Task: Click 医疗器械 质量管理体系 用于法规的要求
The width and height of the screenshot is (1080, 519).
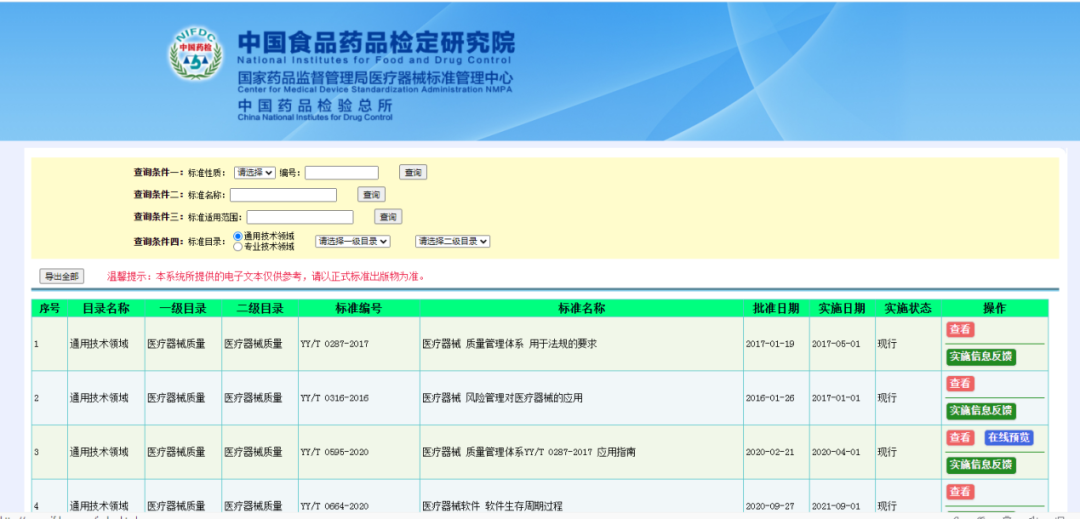Action: (x=509, y=343)
